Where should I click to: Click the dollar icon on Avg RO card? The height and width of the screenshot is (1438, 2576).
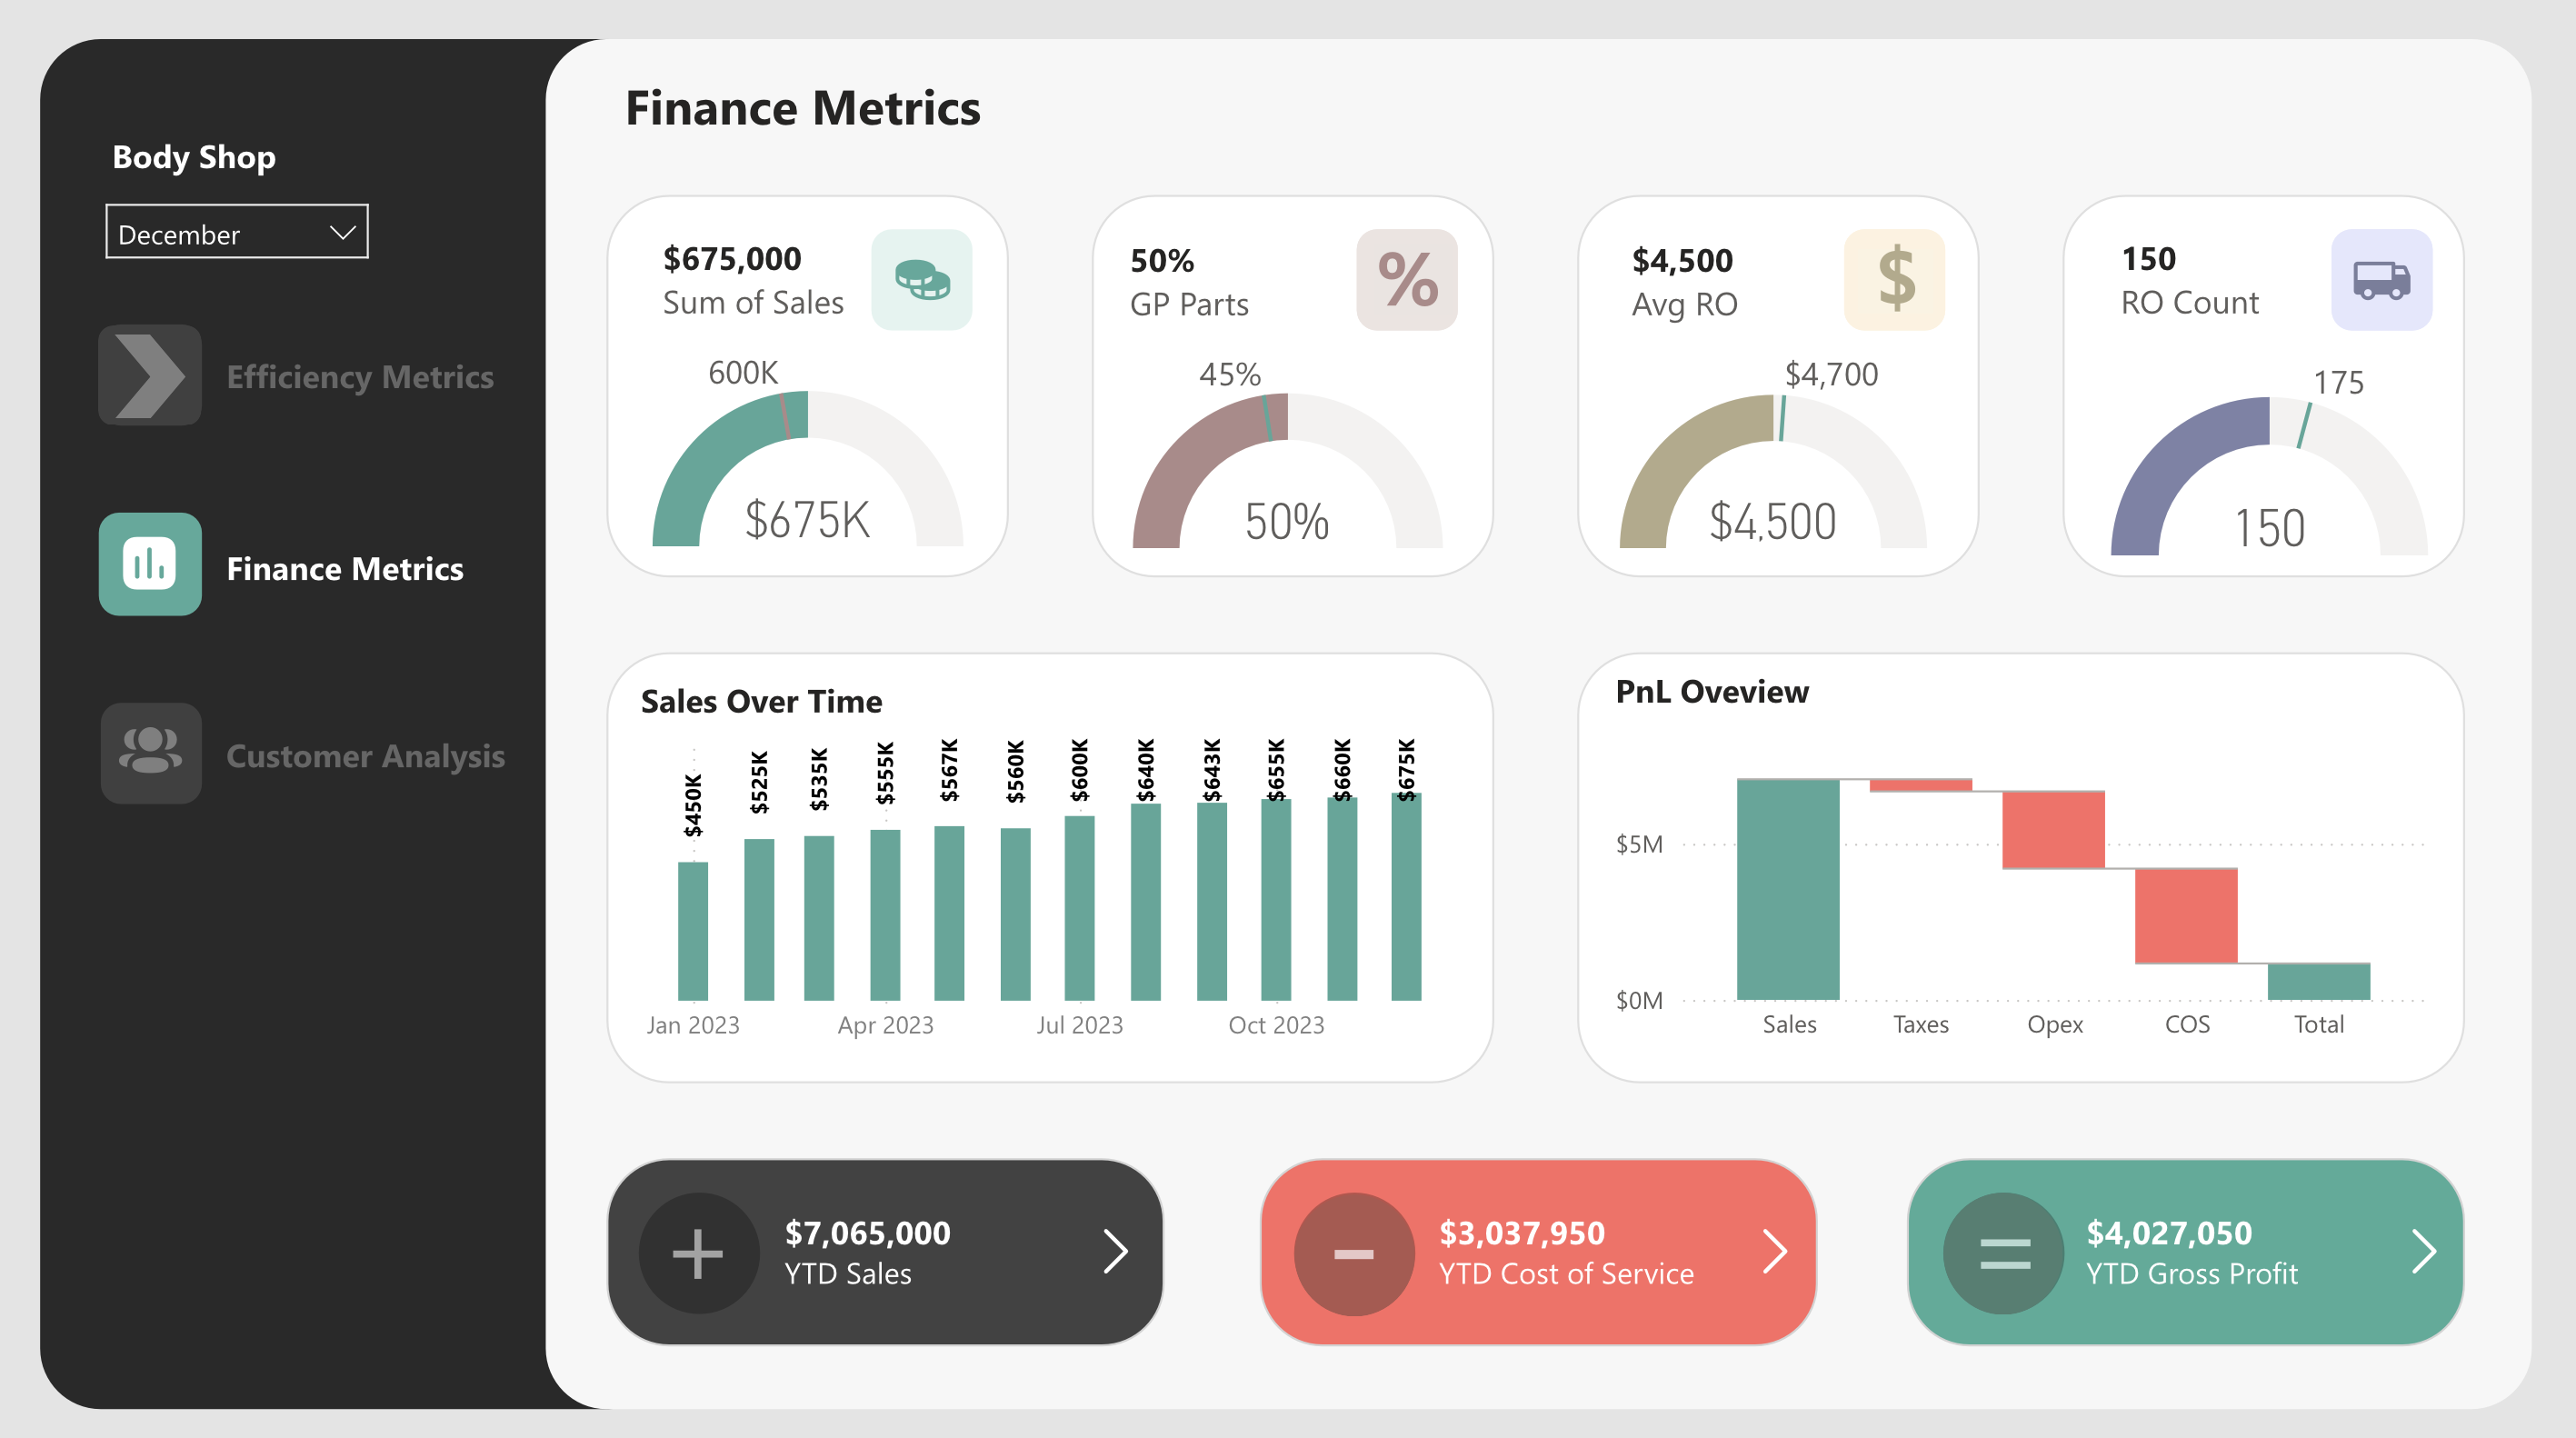click(1894, 280)
